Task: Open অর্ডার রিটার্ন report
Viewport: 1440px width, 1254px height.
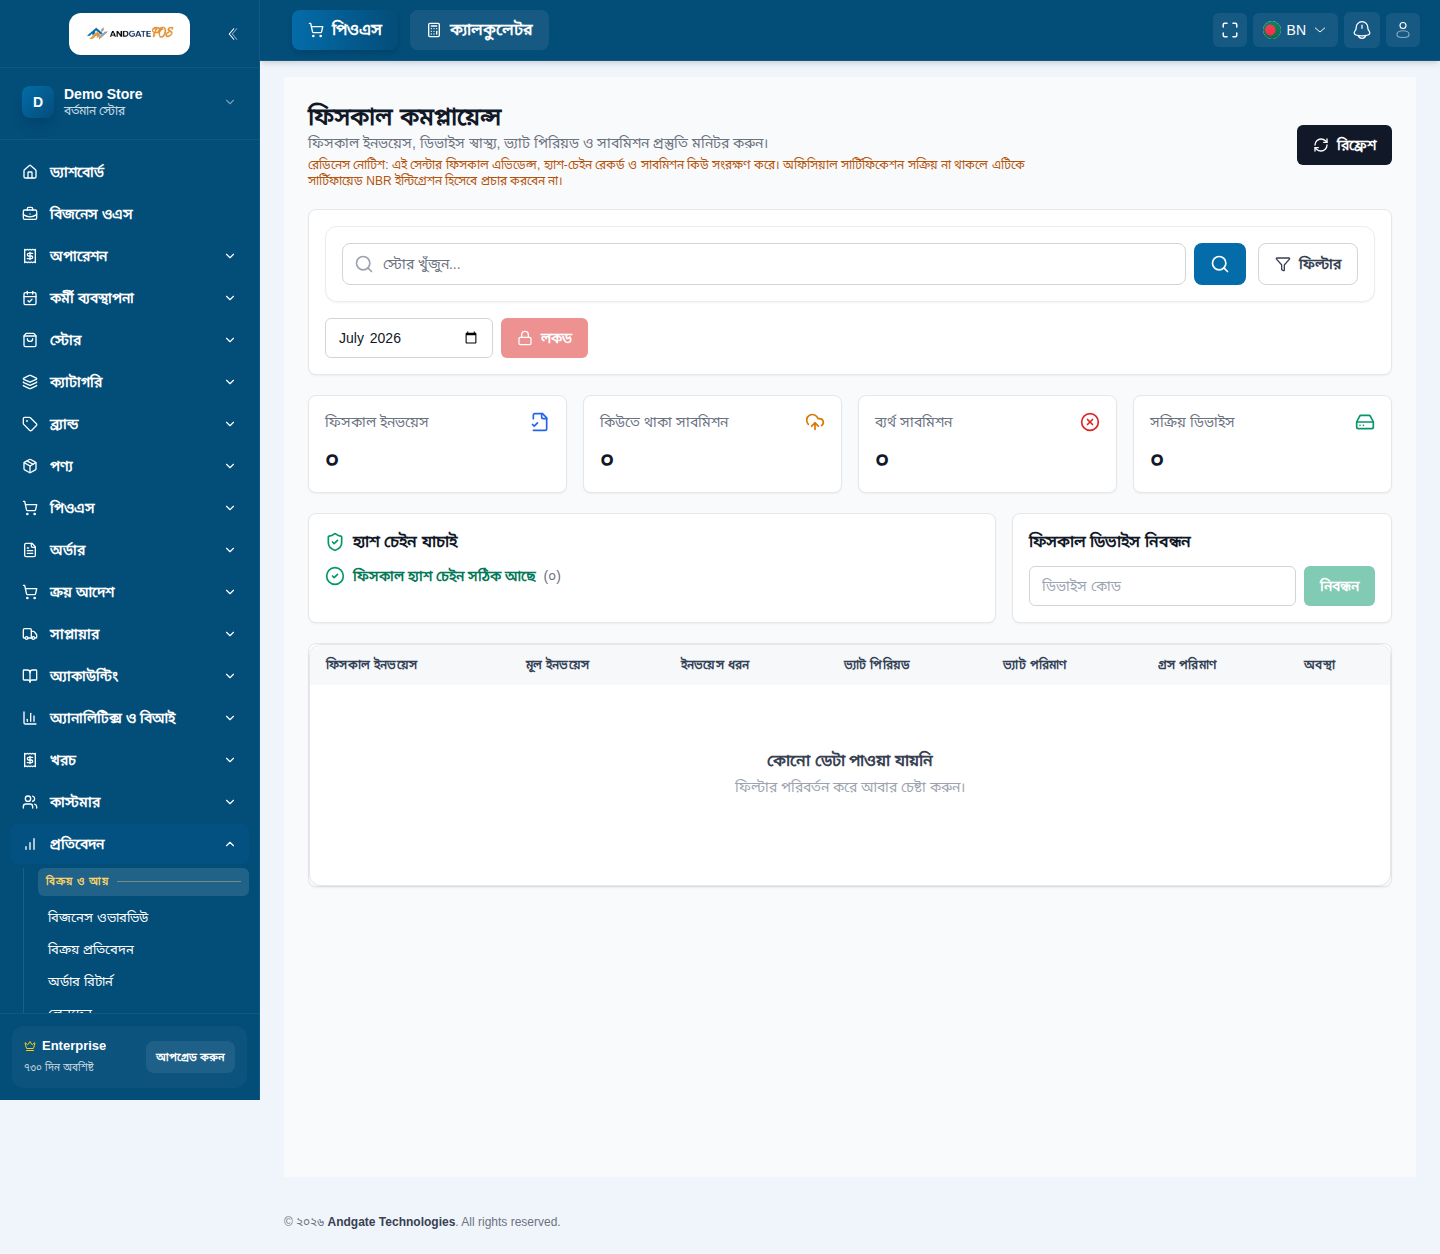Action: coord(81,981)
